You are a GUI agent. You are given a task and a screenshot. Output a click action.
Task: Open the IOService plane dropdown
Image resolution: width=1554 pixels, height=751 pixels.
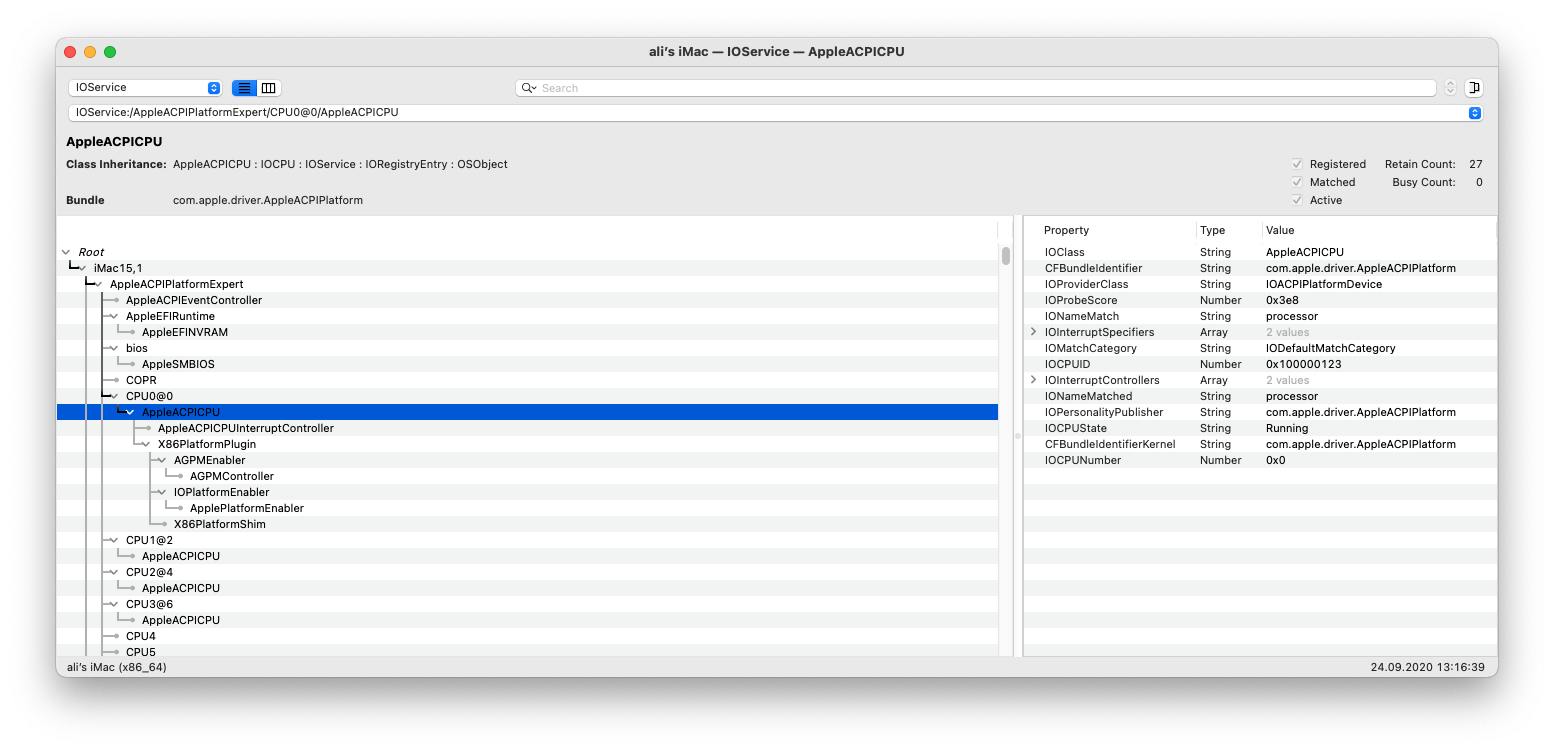pyautogui.click(x=145, y=88)
